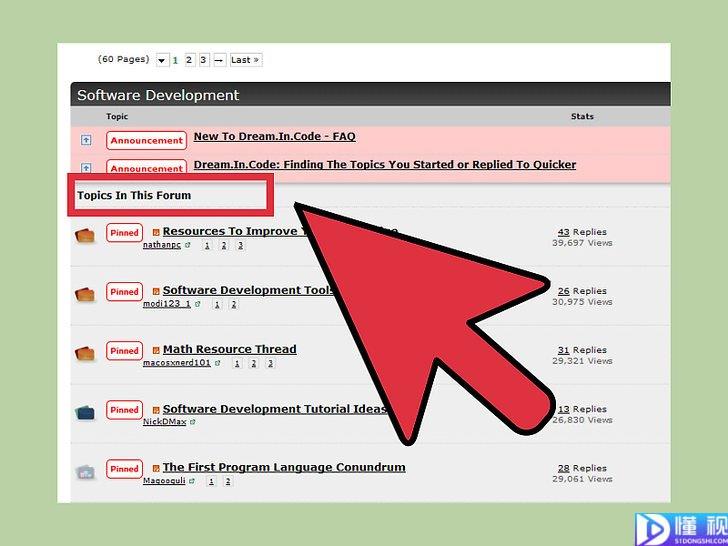Click grey folder icon of Conundrum row
Screen dimensions: 728x546
[85, 472]
